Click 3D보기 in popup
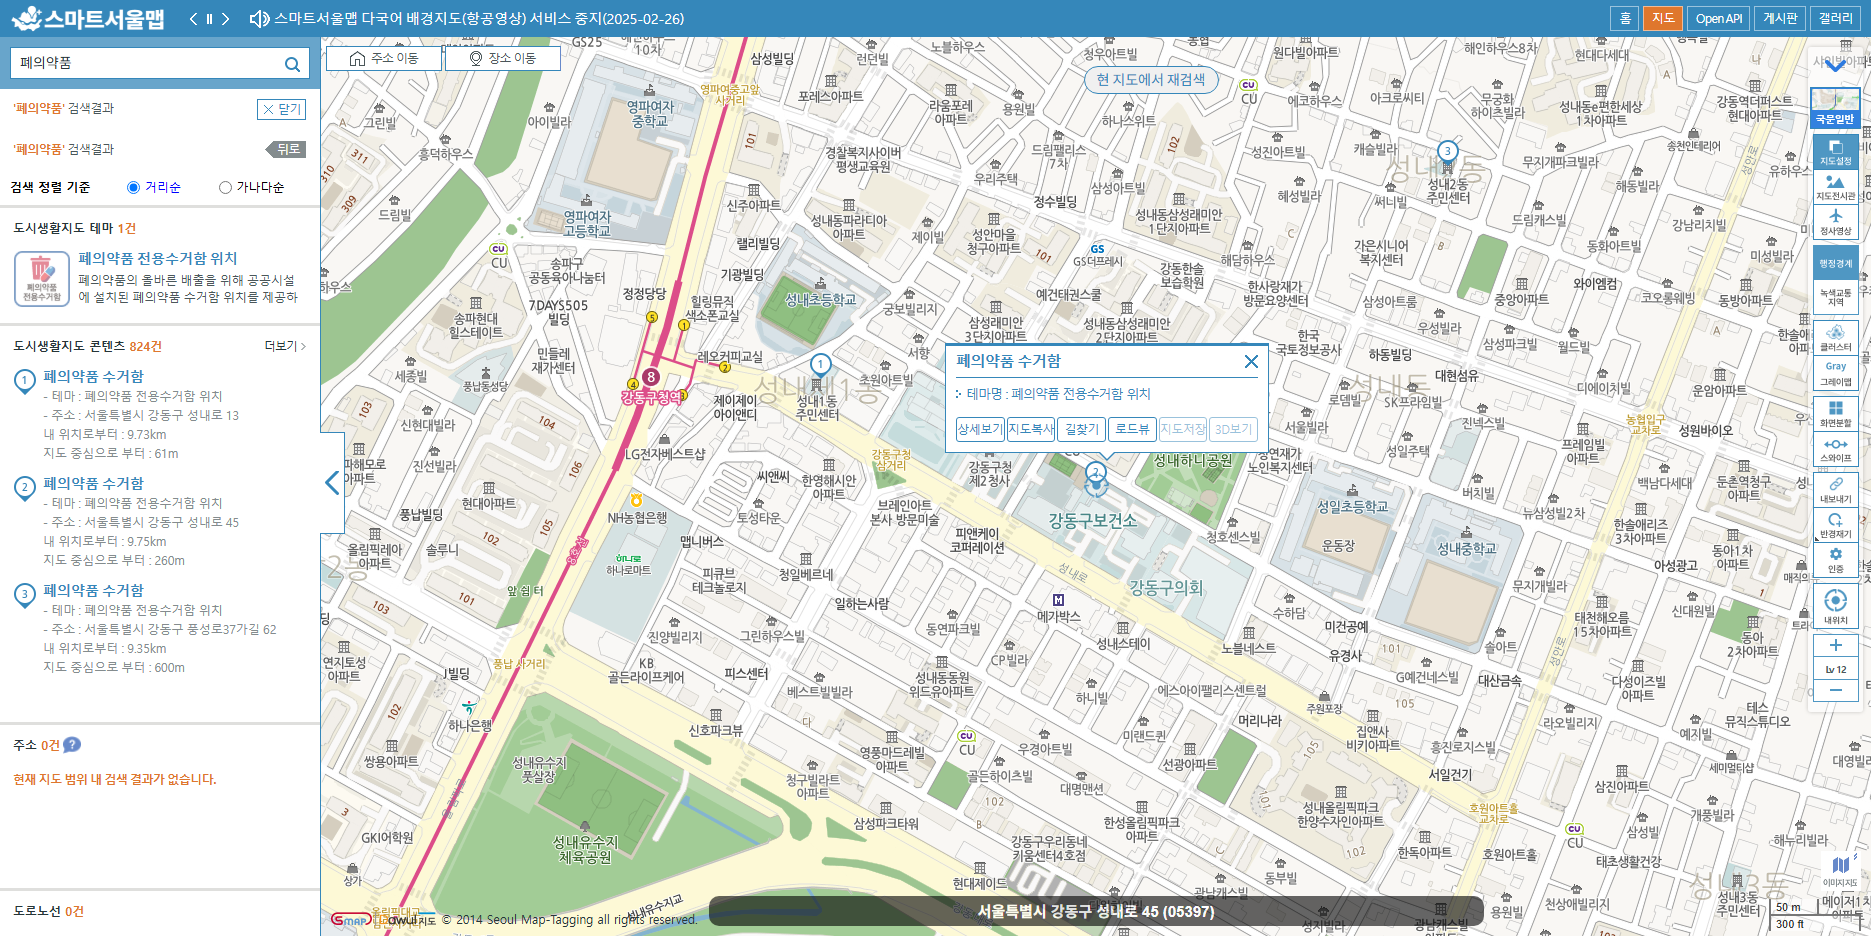The width and height of the screenshot is (1871, 936). pyautogui.click(x=1233, y=429)
